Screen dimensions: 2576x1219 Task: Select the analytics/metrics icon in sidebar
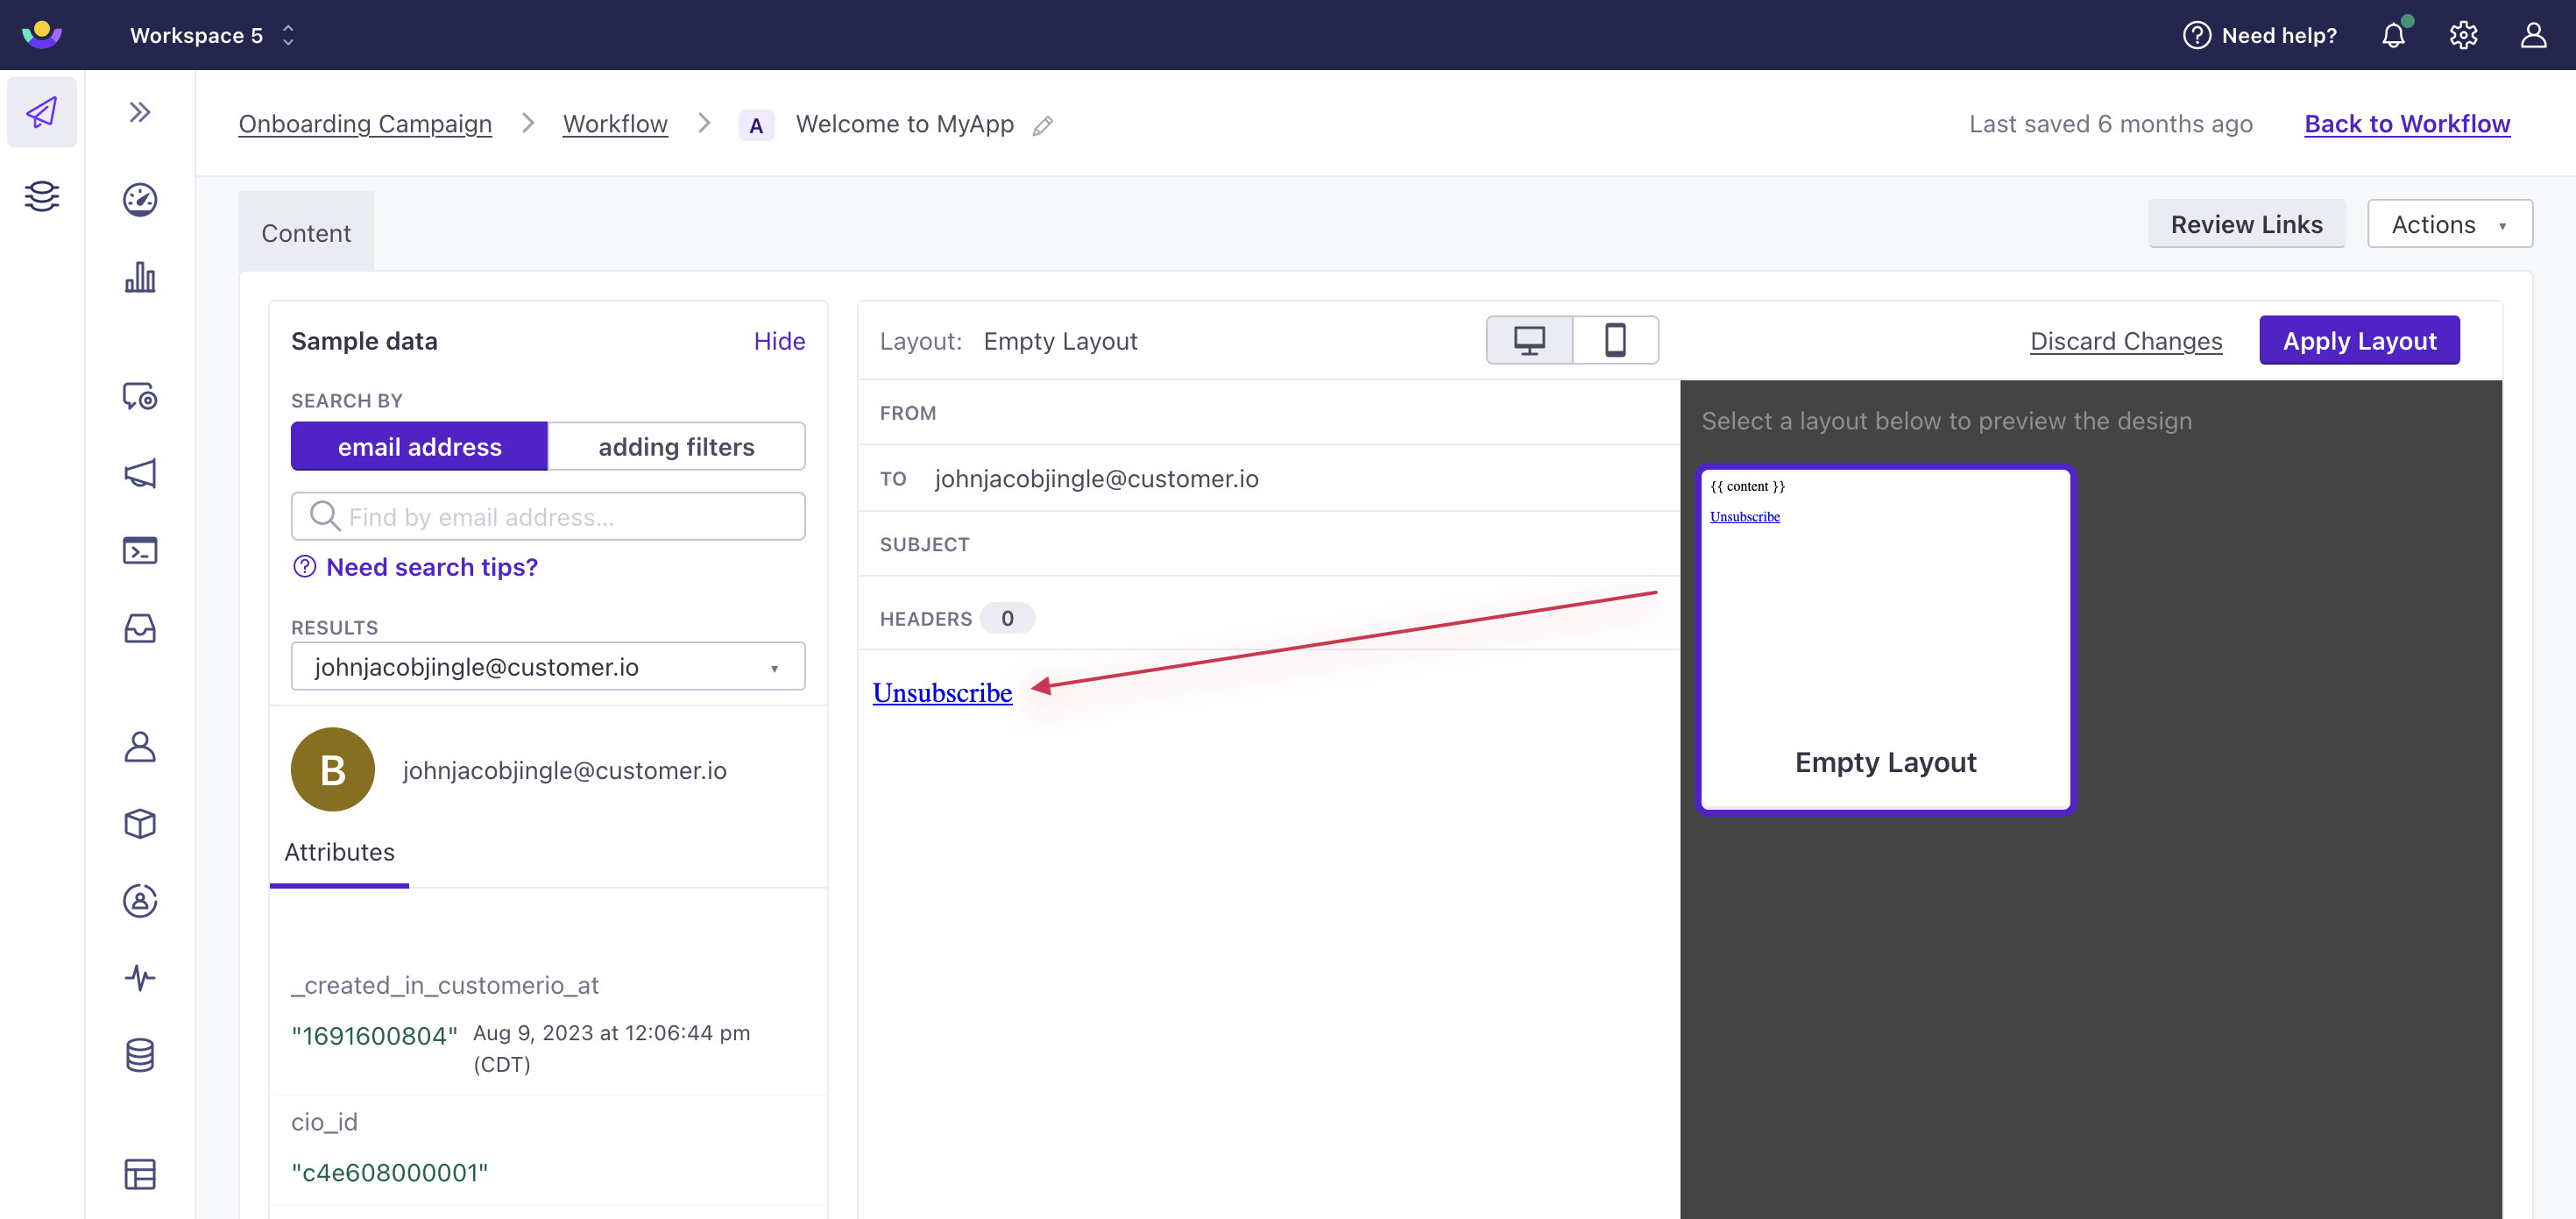coord(139,278)
